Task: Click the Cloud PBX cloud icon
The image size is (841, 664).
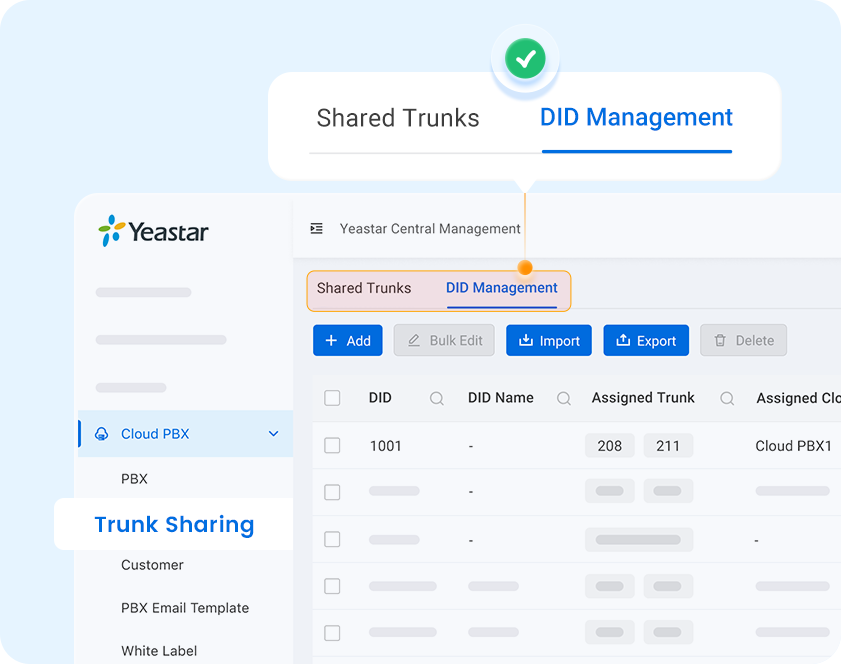Action: (x=101, y=434)
